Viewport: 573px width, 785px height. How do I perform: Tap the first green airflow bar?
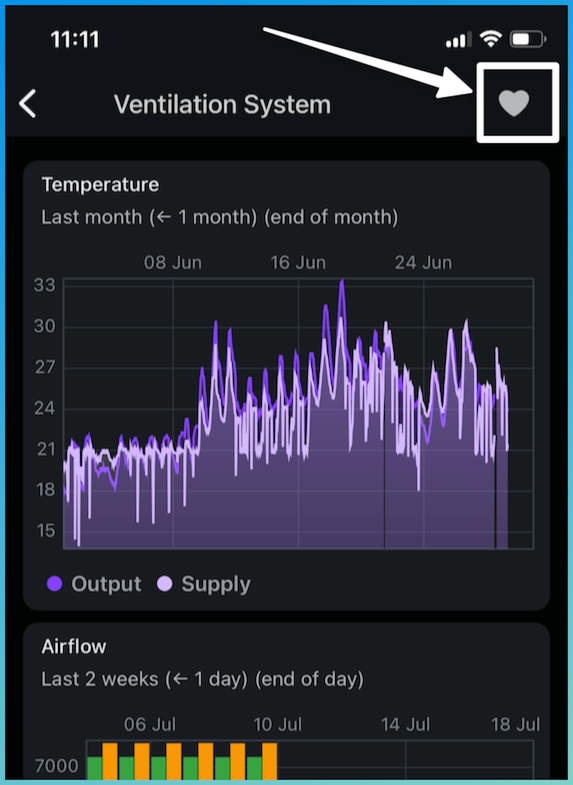click(95, 767)
